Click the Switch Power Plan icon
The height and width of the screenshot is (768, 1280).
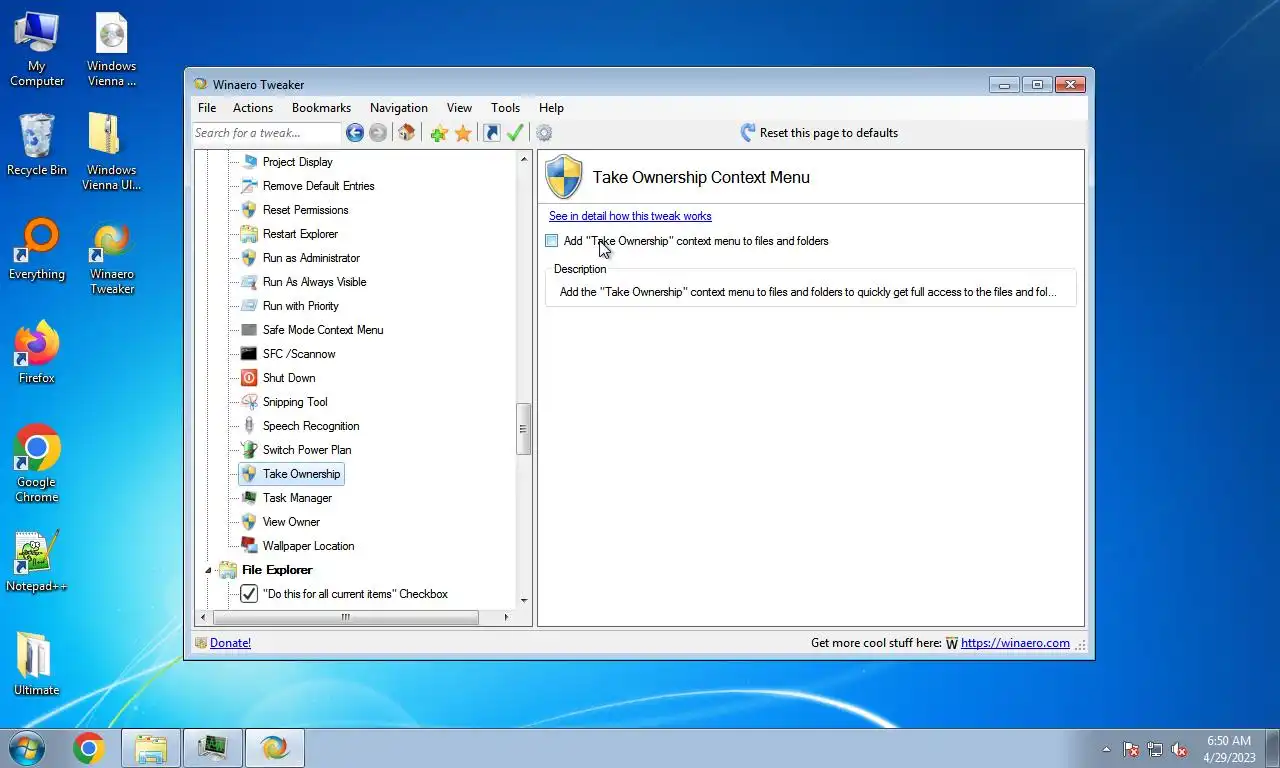[x=249, y=450]
